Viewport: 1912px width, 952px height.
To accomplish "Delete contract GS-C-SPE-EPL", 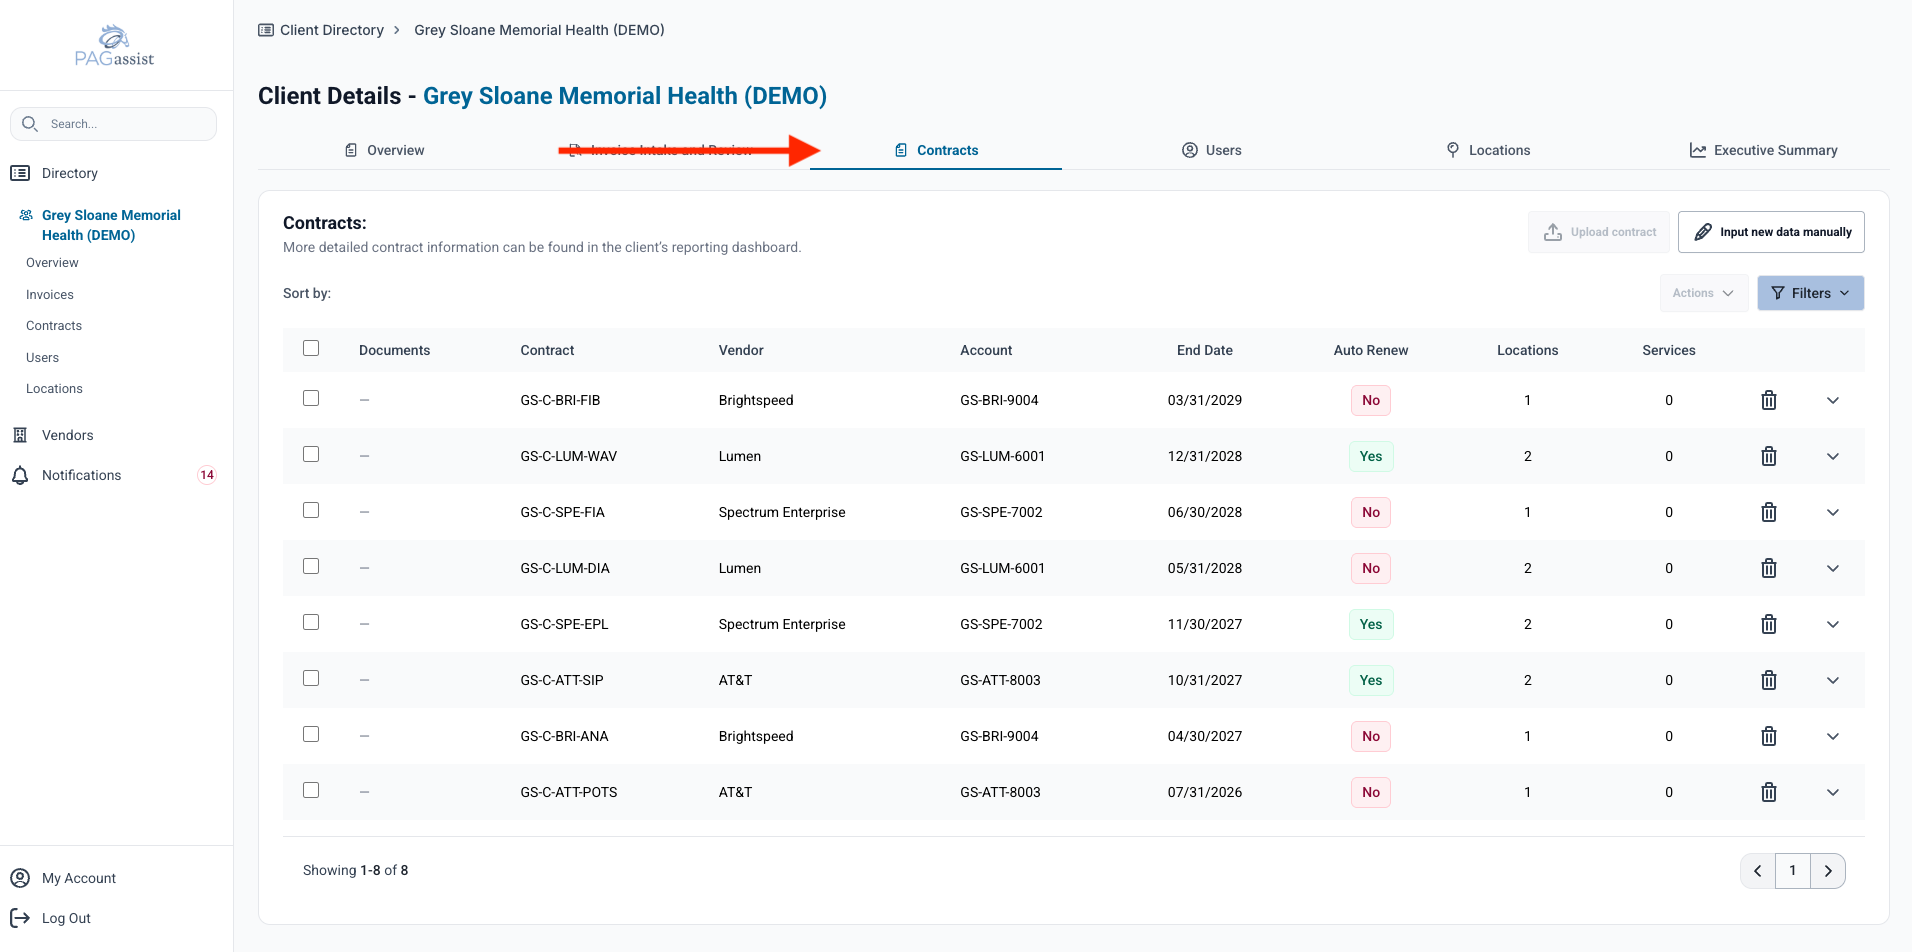I will pyautogui.click(x=1768, y=624).
